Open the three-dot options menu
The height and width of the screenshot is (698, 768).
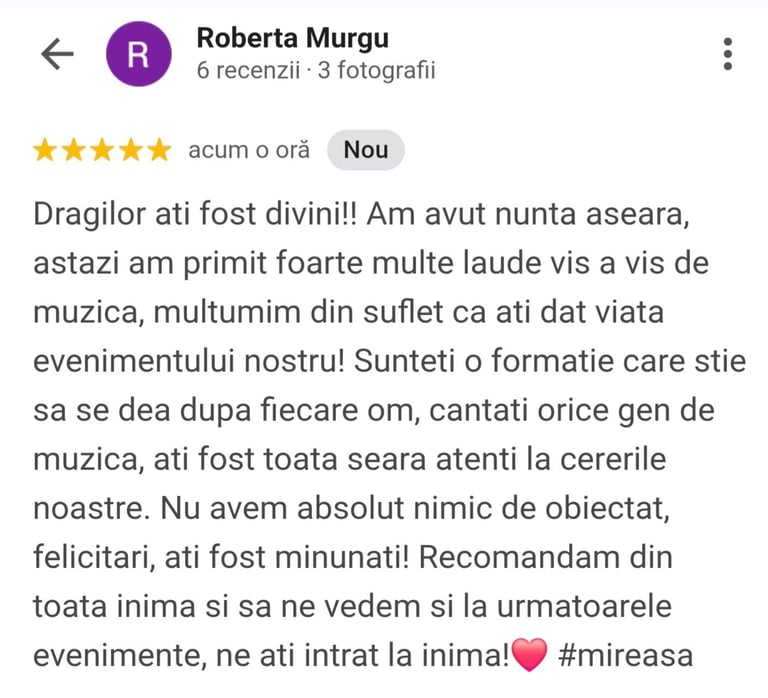(728, 54)
